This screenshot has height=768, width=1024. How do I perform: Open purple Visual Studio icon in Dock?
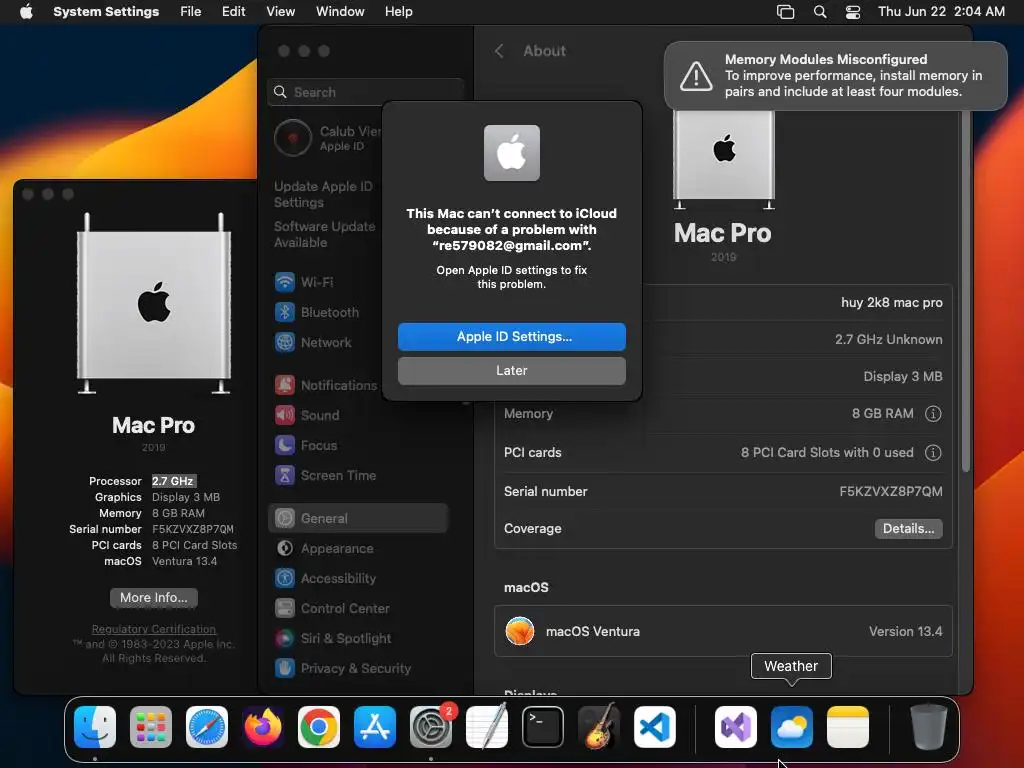click(x=736, y=727)
